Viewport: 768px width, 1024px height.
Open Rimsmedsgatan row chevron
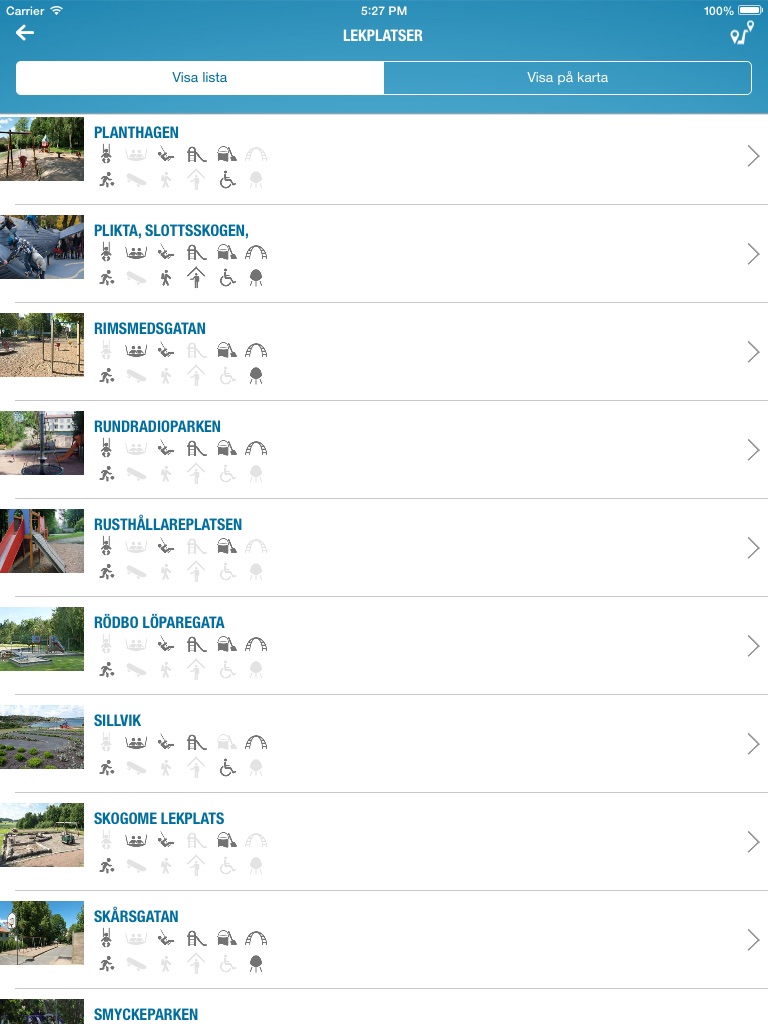[753, 351]
